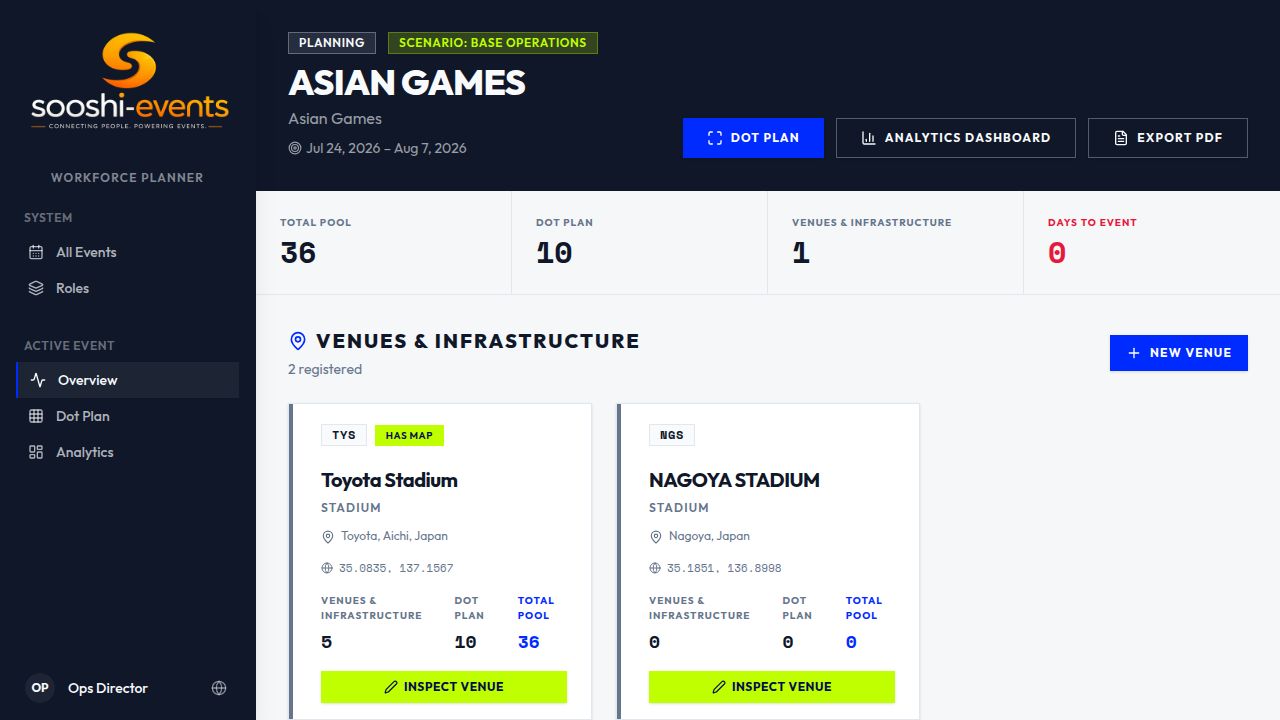Click the sooshi-events logo
This screenshot has height=720, width=1280.
click(130, 81)
